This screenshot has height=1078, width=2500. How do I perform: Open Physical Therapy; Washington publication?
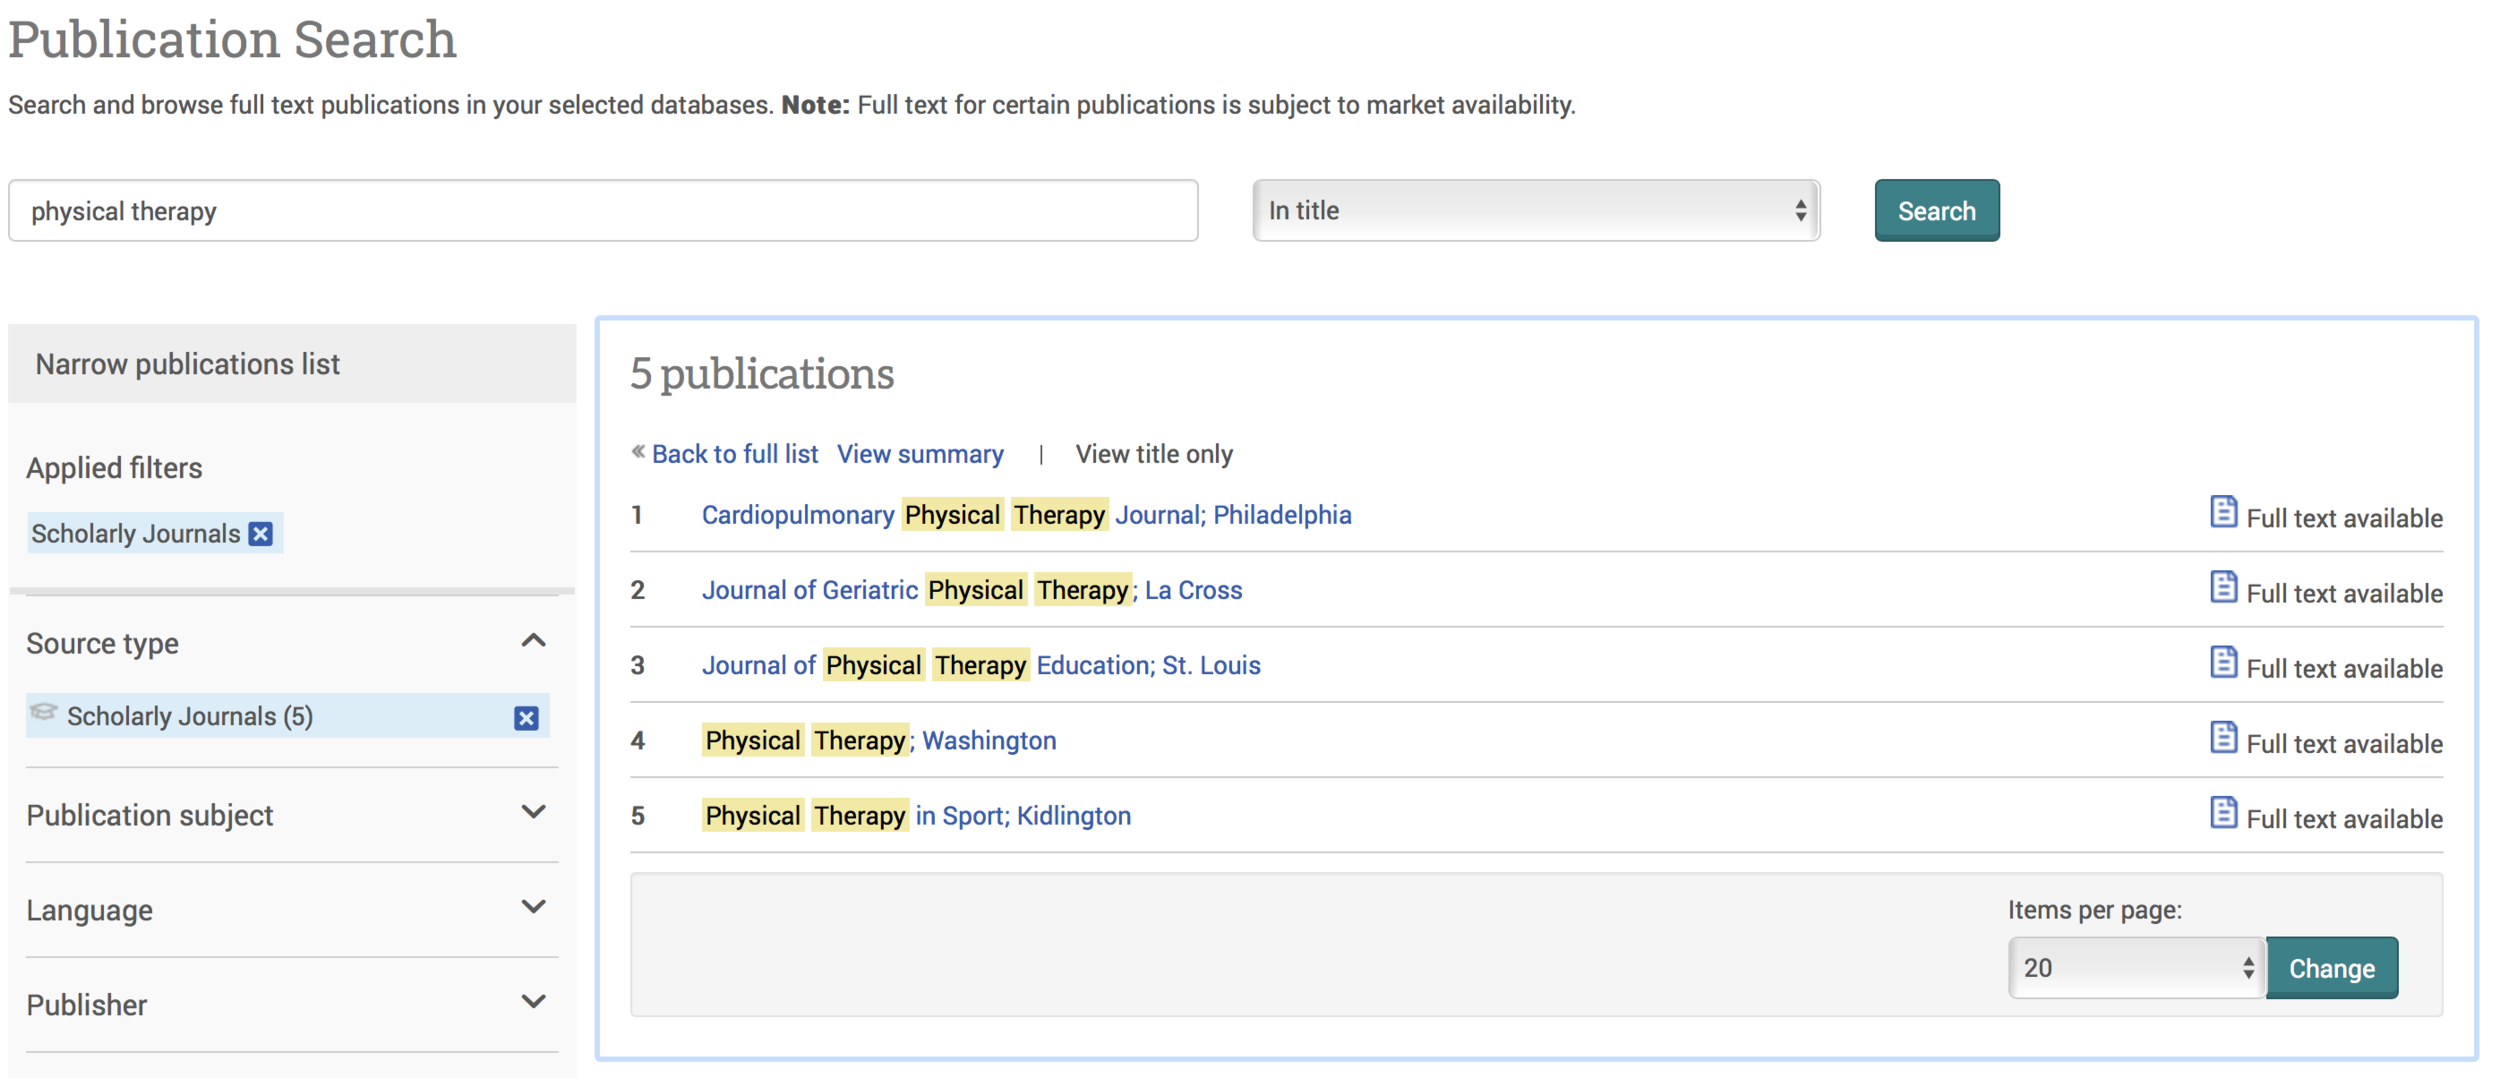coord(879,740)
